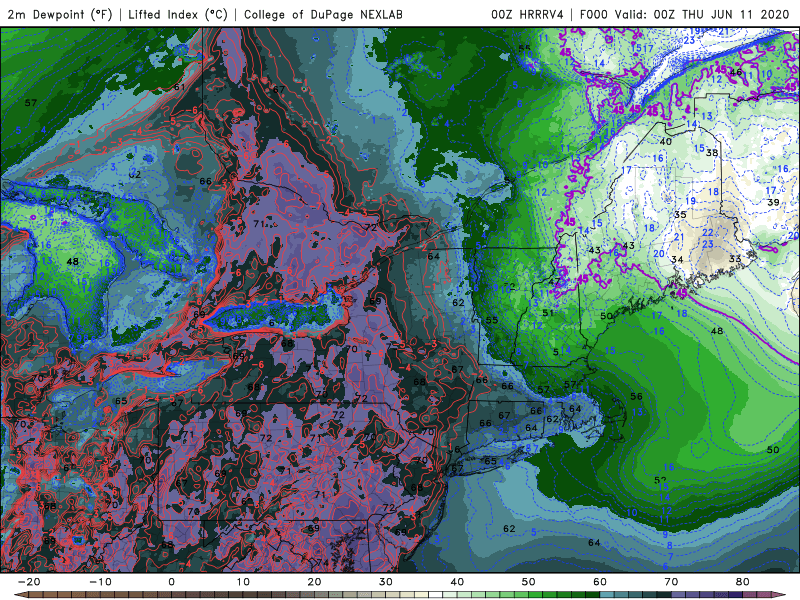
Task: Click the dewpoint reading 51 in New Hampshire
Action: tap(548, 313)
